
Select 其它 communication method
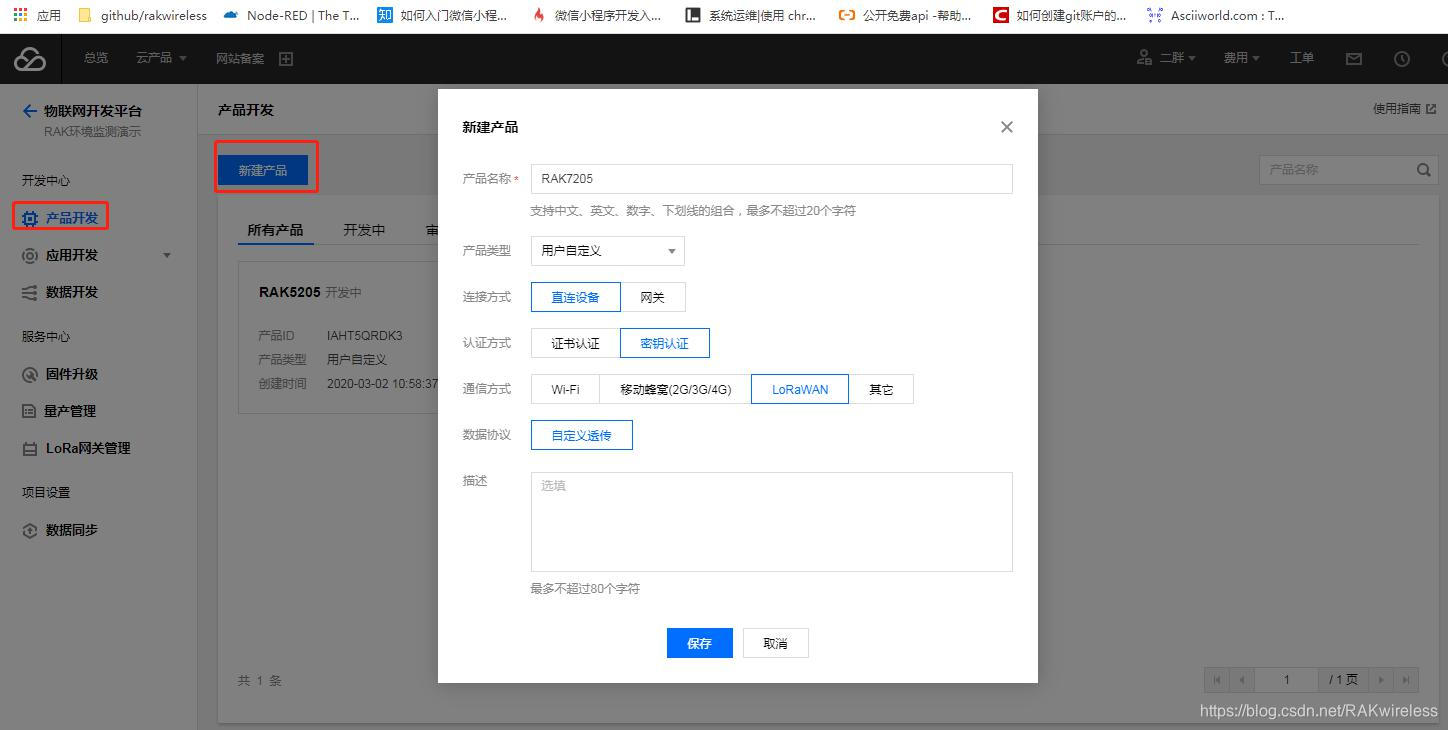(881, 389)
